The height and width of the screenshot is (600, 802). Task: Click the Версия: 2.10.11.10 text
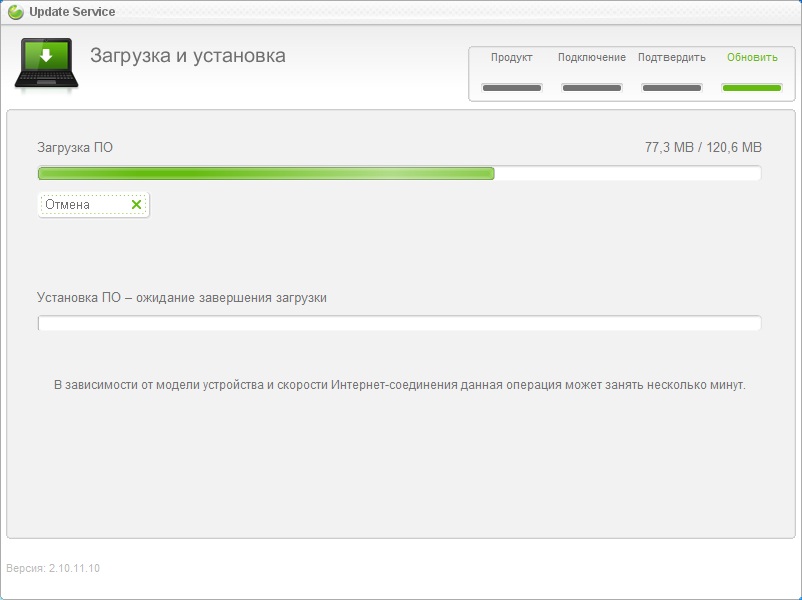click(x=53, y=568)
